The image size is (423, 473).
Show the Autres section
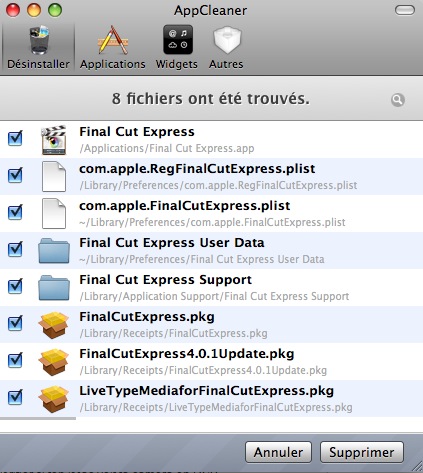pos(226,48)
